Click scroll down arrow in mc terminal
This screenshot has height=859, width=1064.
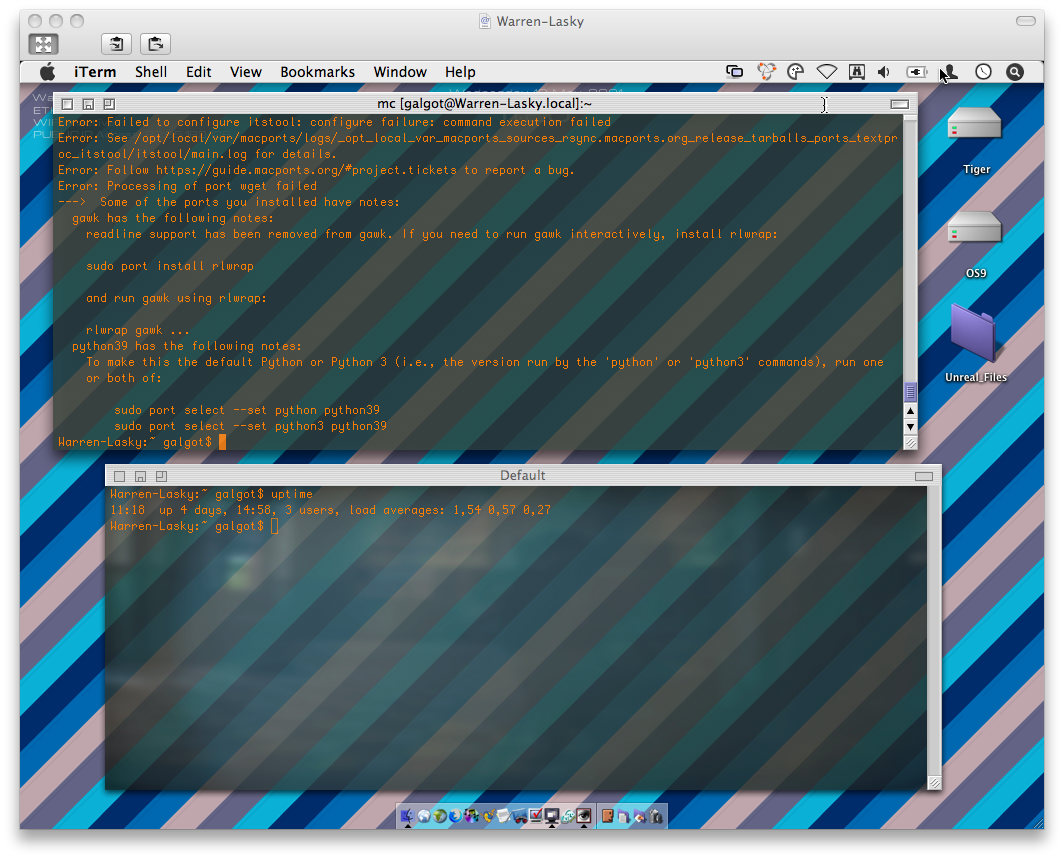[910, 427]
